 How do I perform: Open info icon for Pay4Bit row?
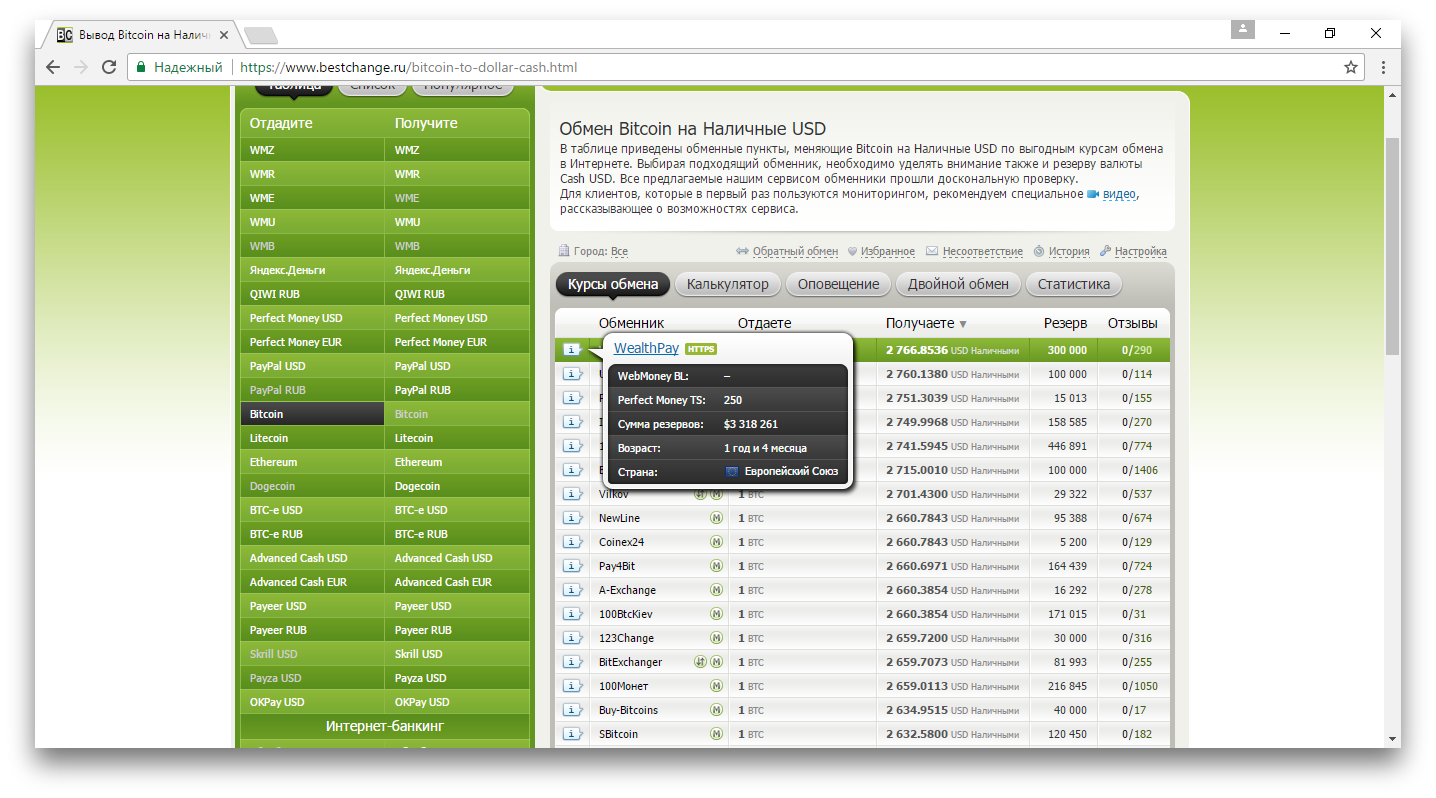tap(572, 566)
